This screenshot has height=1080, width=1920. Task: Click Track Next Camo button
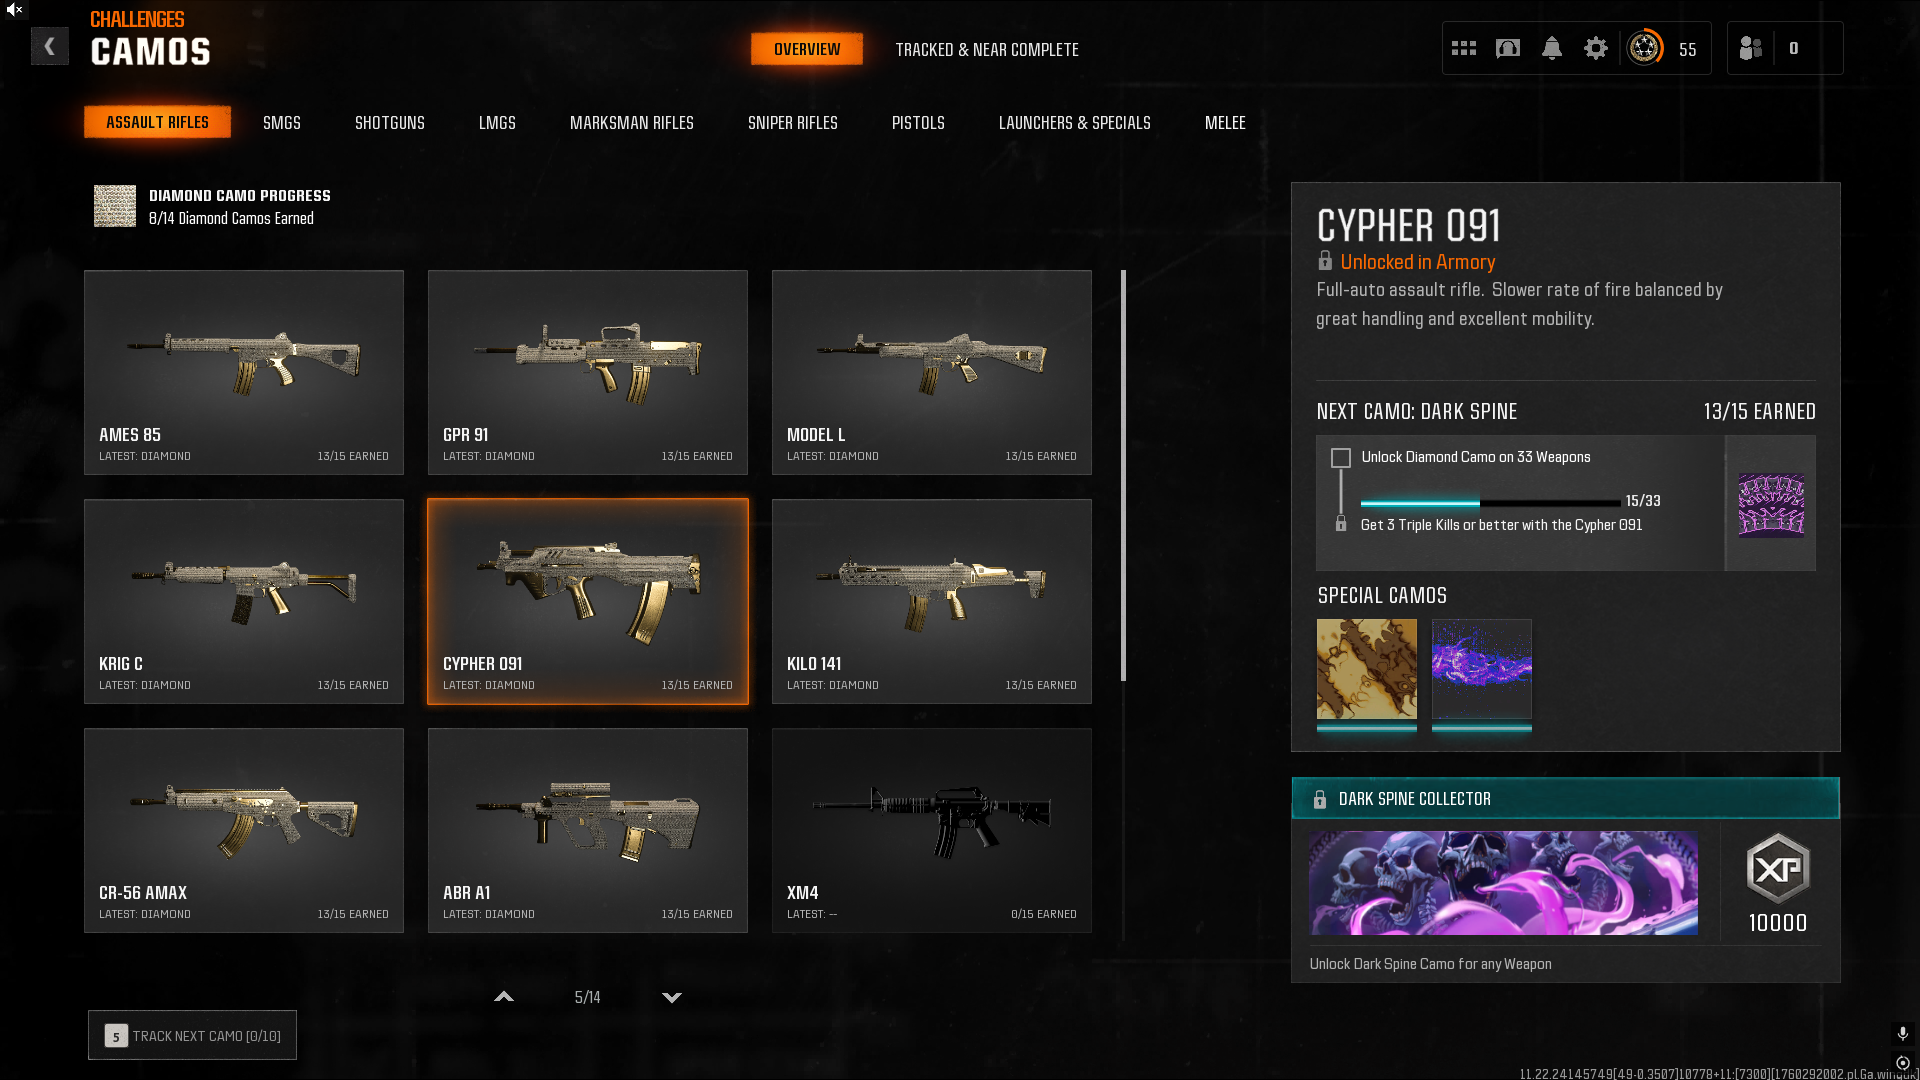[192, 1036]
